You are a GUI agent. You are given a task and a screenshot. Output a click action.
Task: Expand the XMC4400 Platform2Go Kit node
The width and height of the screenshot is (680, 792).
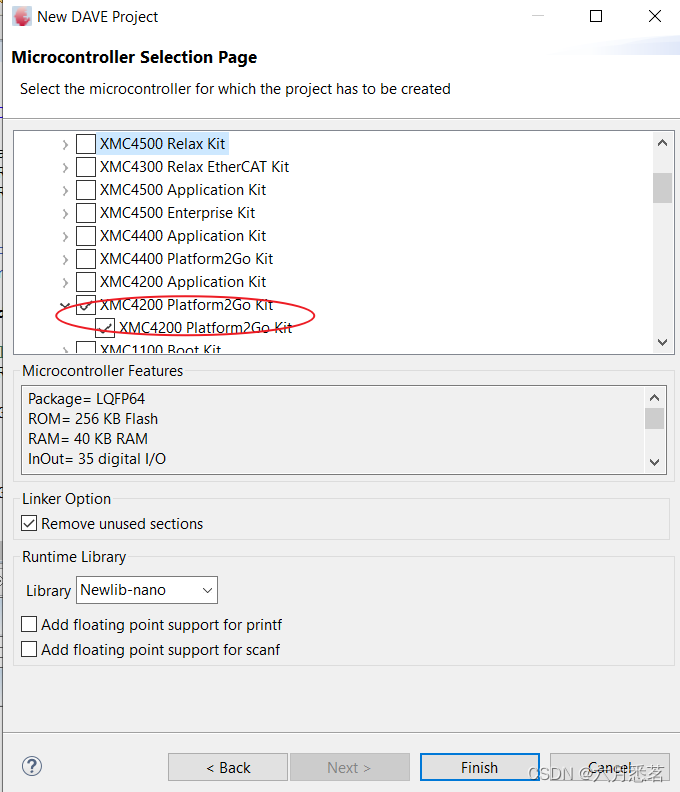[65, 259]
